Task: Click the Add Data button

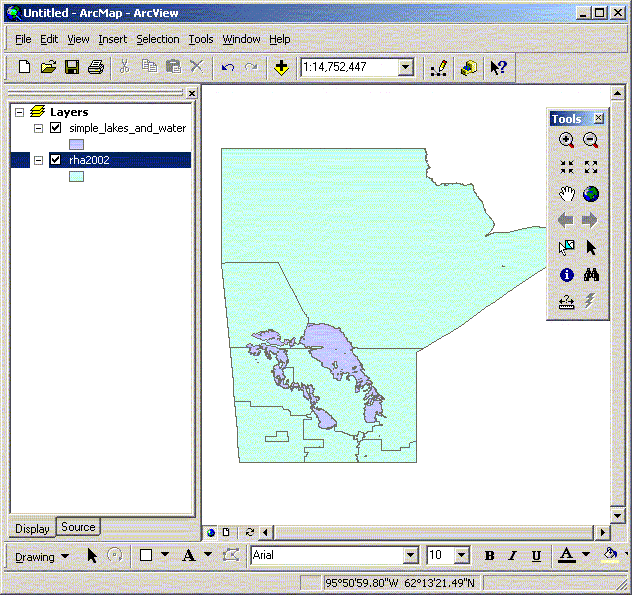Action: coord(281,67)
